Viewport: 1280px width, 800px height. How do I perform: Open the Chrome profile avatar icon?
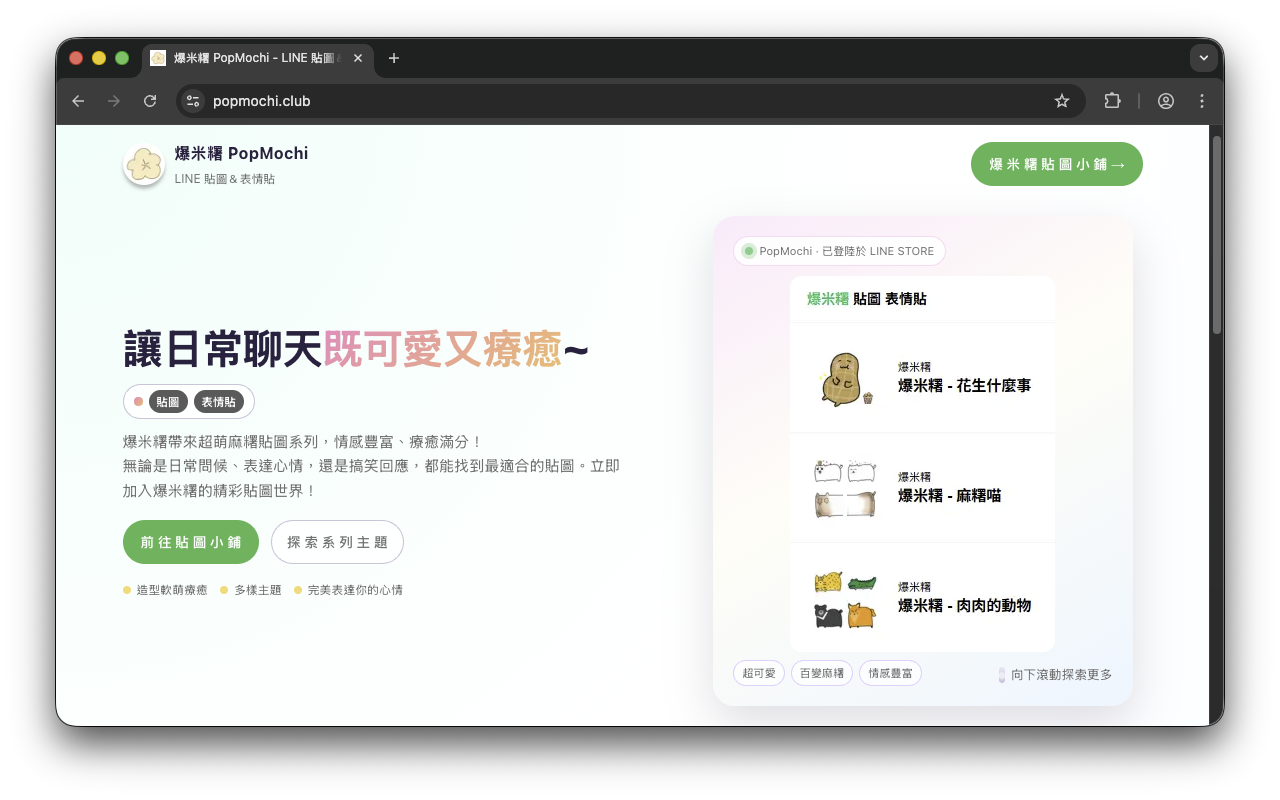1166,101
